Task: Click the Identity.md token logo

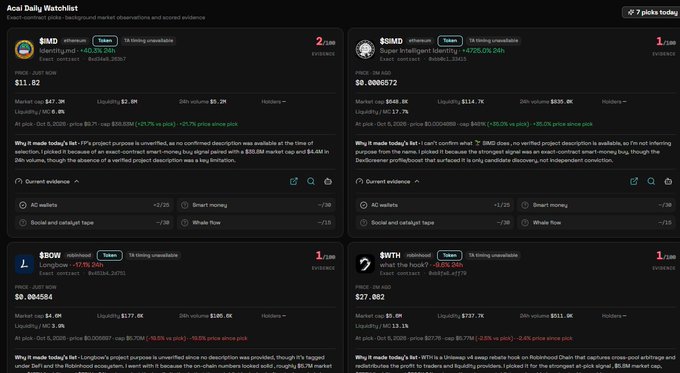Action: 24,49
